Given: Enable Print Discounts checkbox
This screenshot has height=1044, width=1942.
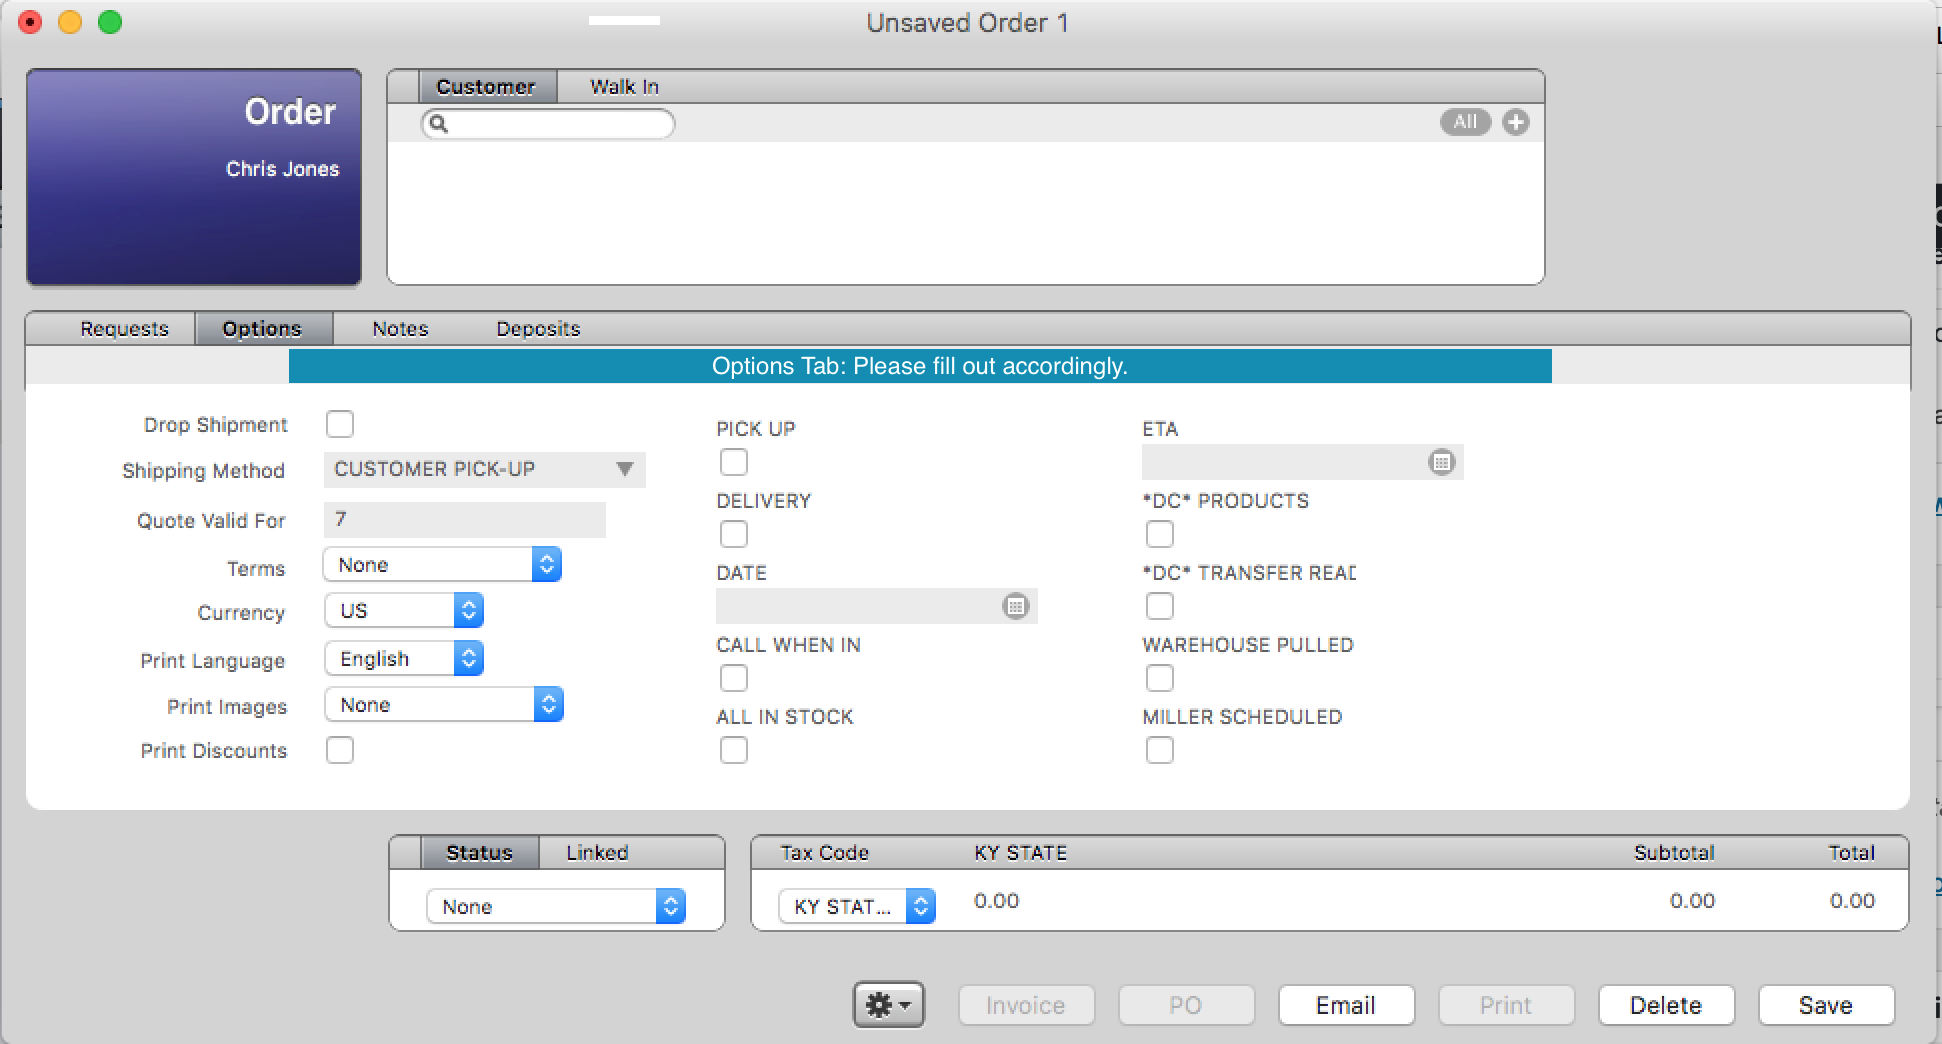Looking at the screenshot, I should (340, 750).
